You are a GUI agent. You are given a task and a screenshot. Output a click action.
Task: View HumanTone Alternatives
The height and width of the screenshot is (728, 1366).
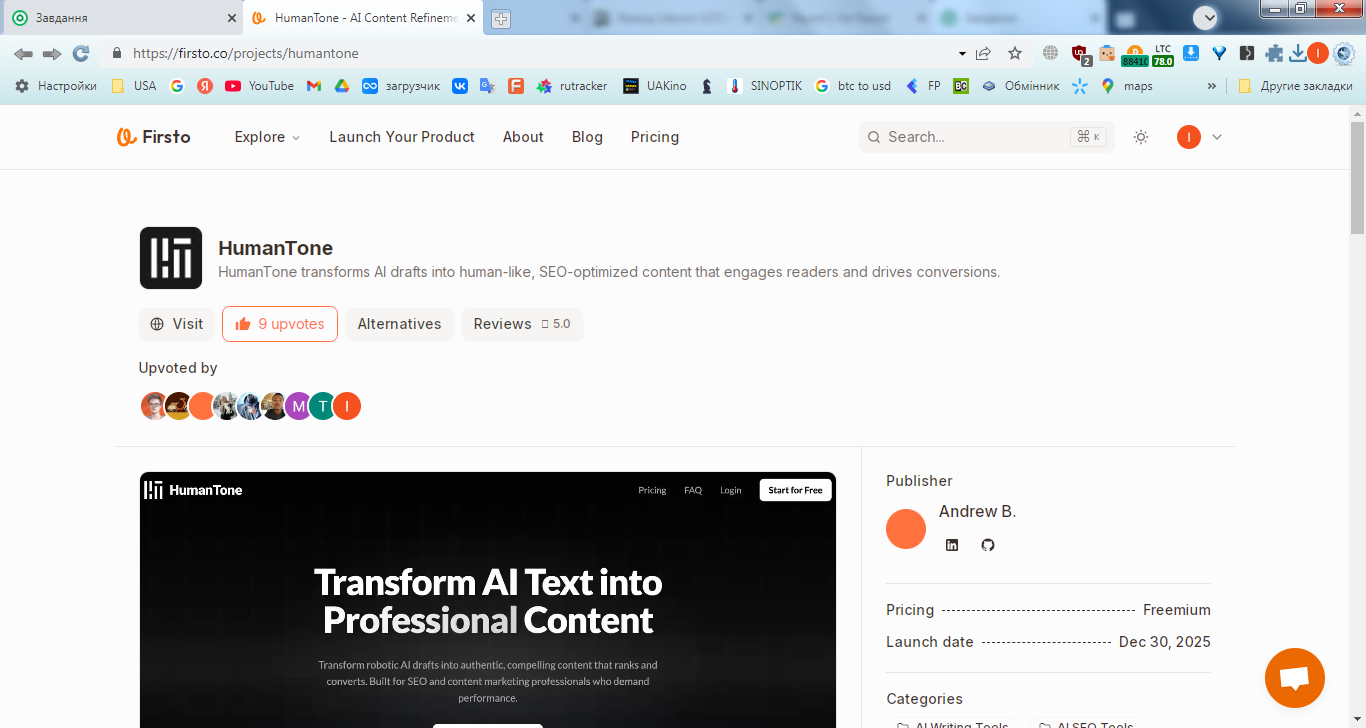(x=400, y=324)
